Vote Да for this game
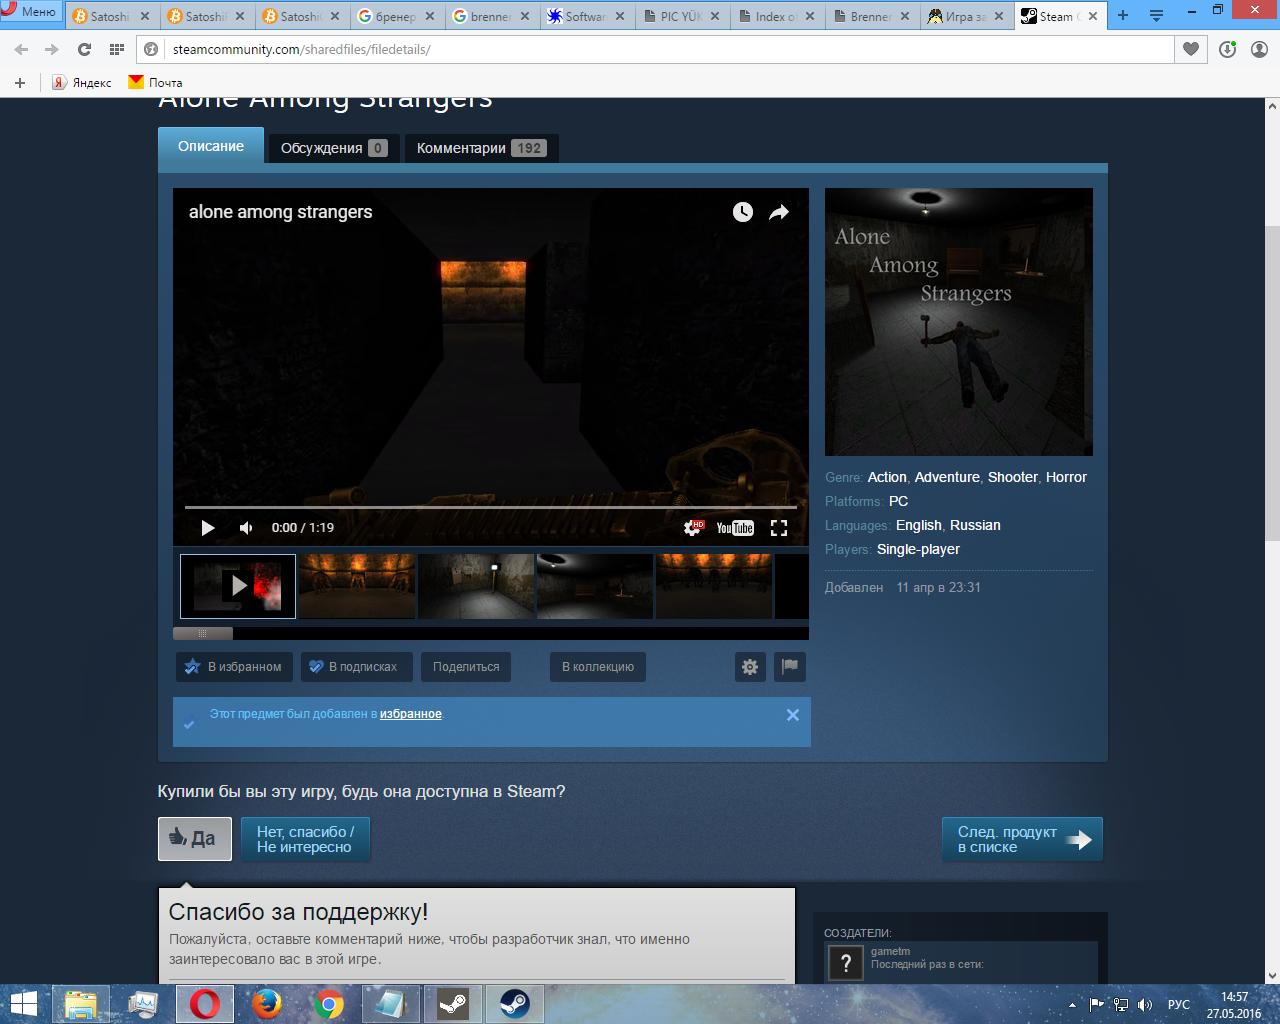The width and height of the screenshot is (1280, 1024). [195, 839]
